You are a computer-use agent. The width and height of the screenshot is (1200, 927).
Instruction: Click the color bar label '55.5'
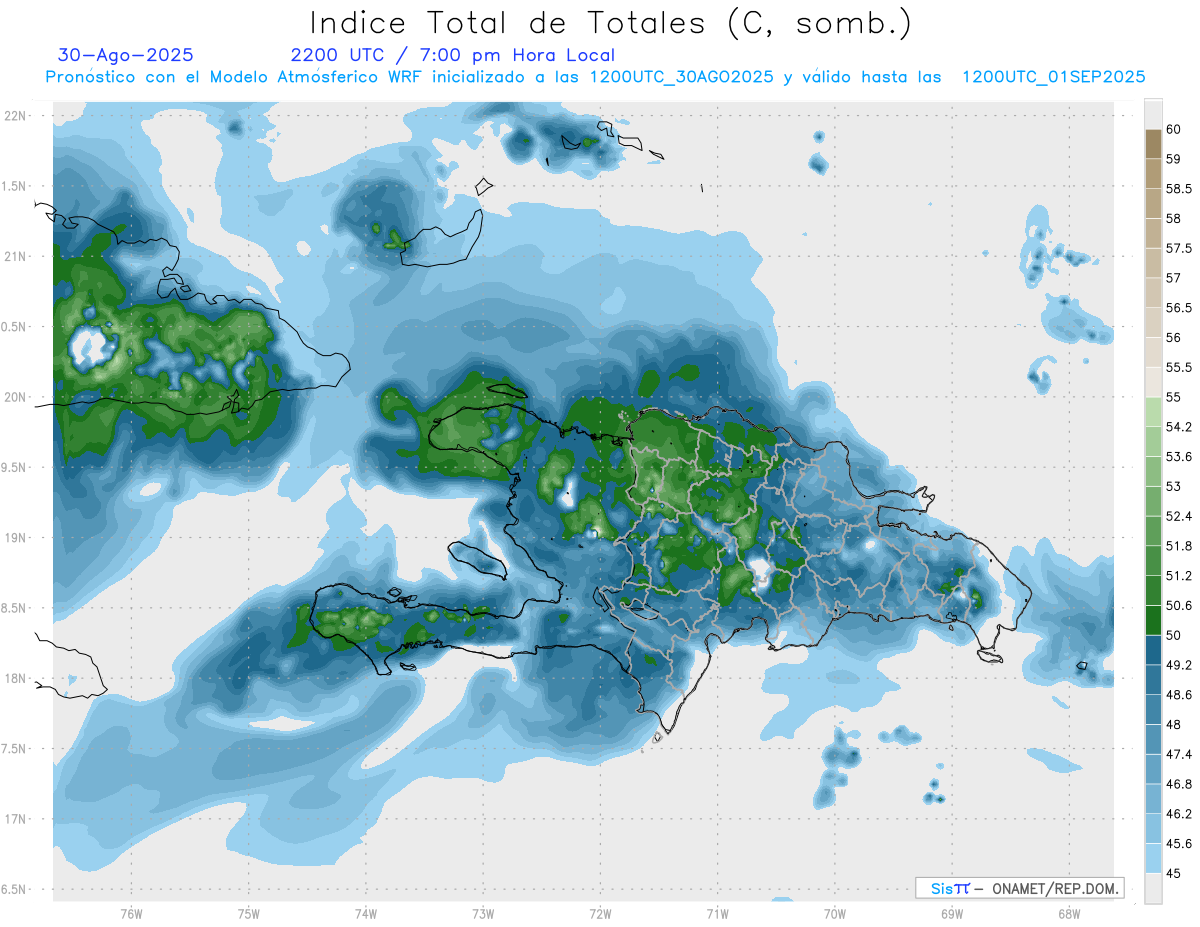tap(1177, 367)
